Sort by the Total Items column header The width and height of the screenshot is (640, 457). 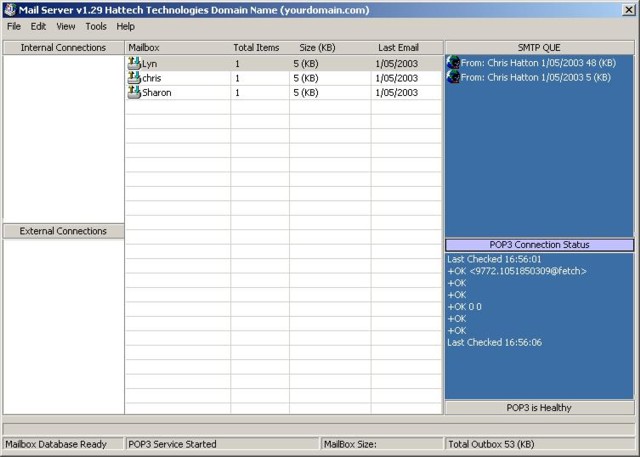pos(258,47)
